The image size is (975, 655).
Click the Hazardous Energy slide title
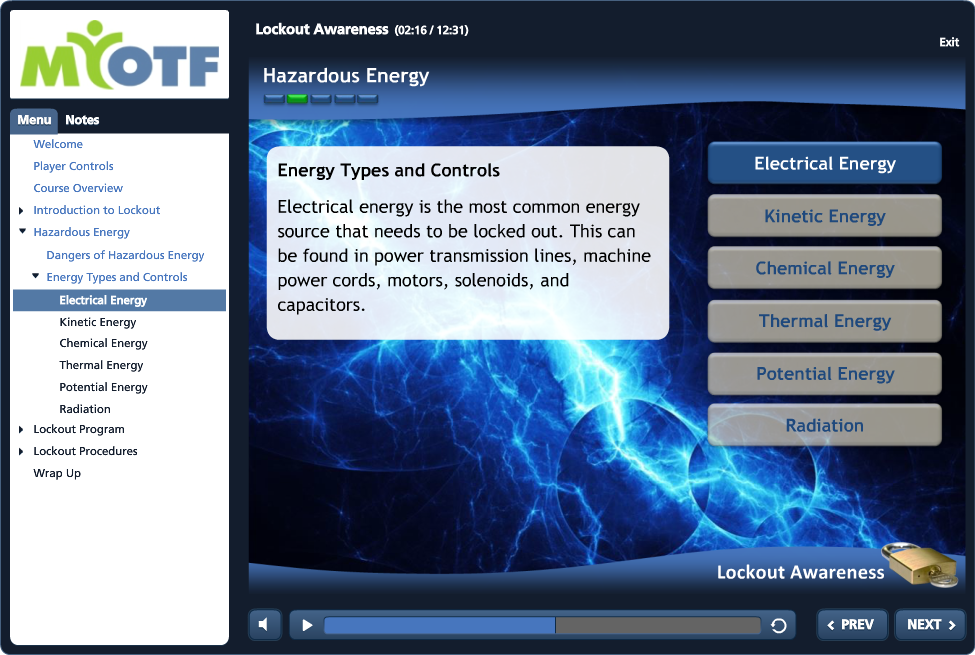[x=346, y=76]
